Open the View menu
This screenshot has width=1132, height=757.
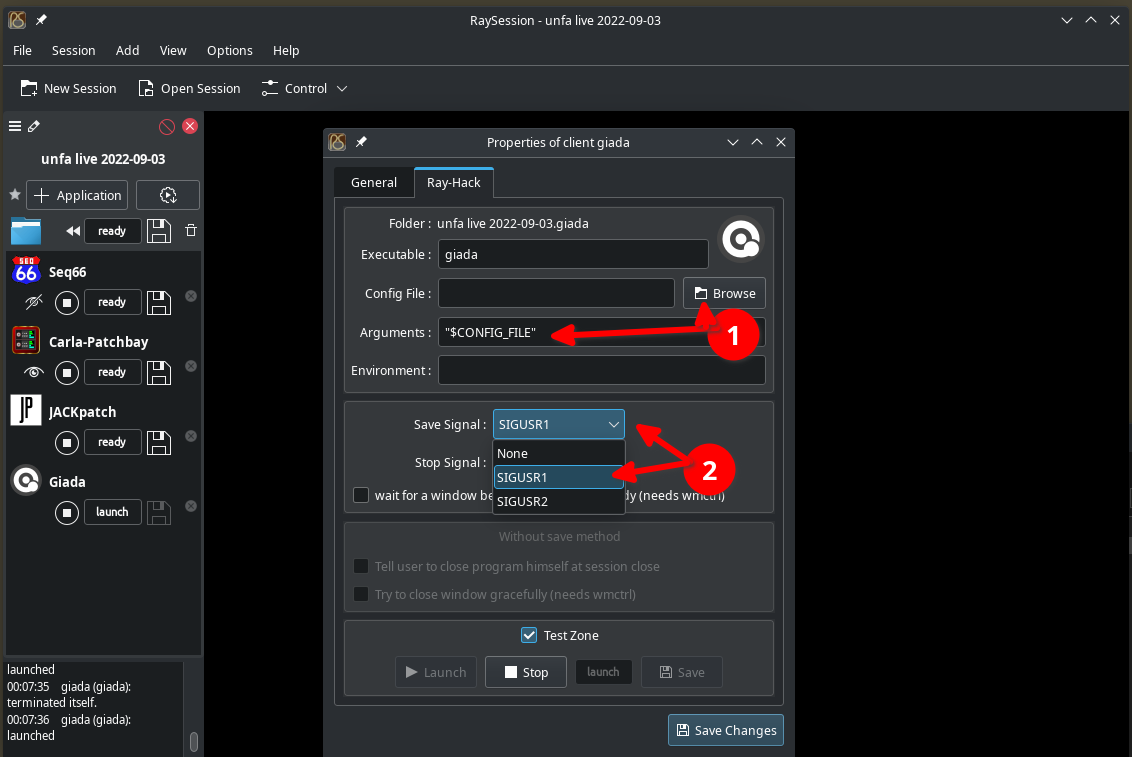click(x=173, y=51)
